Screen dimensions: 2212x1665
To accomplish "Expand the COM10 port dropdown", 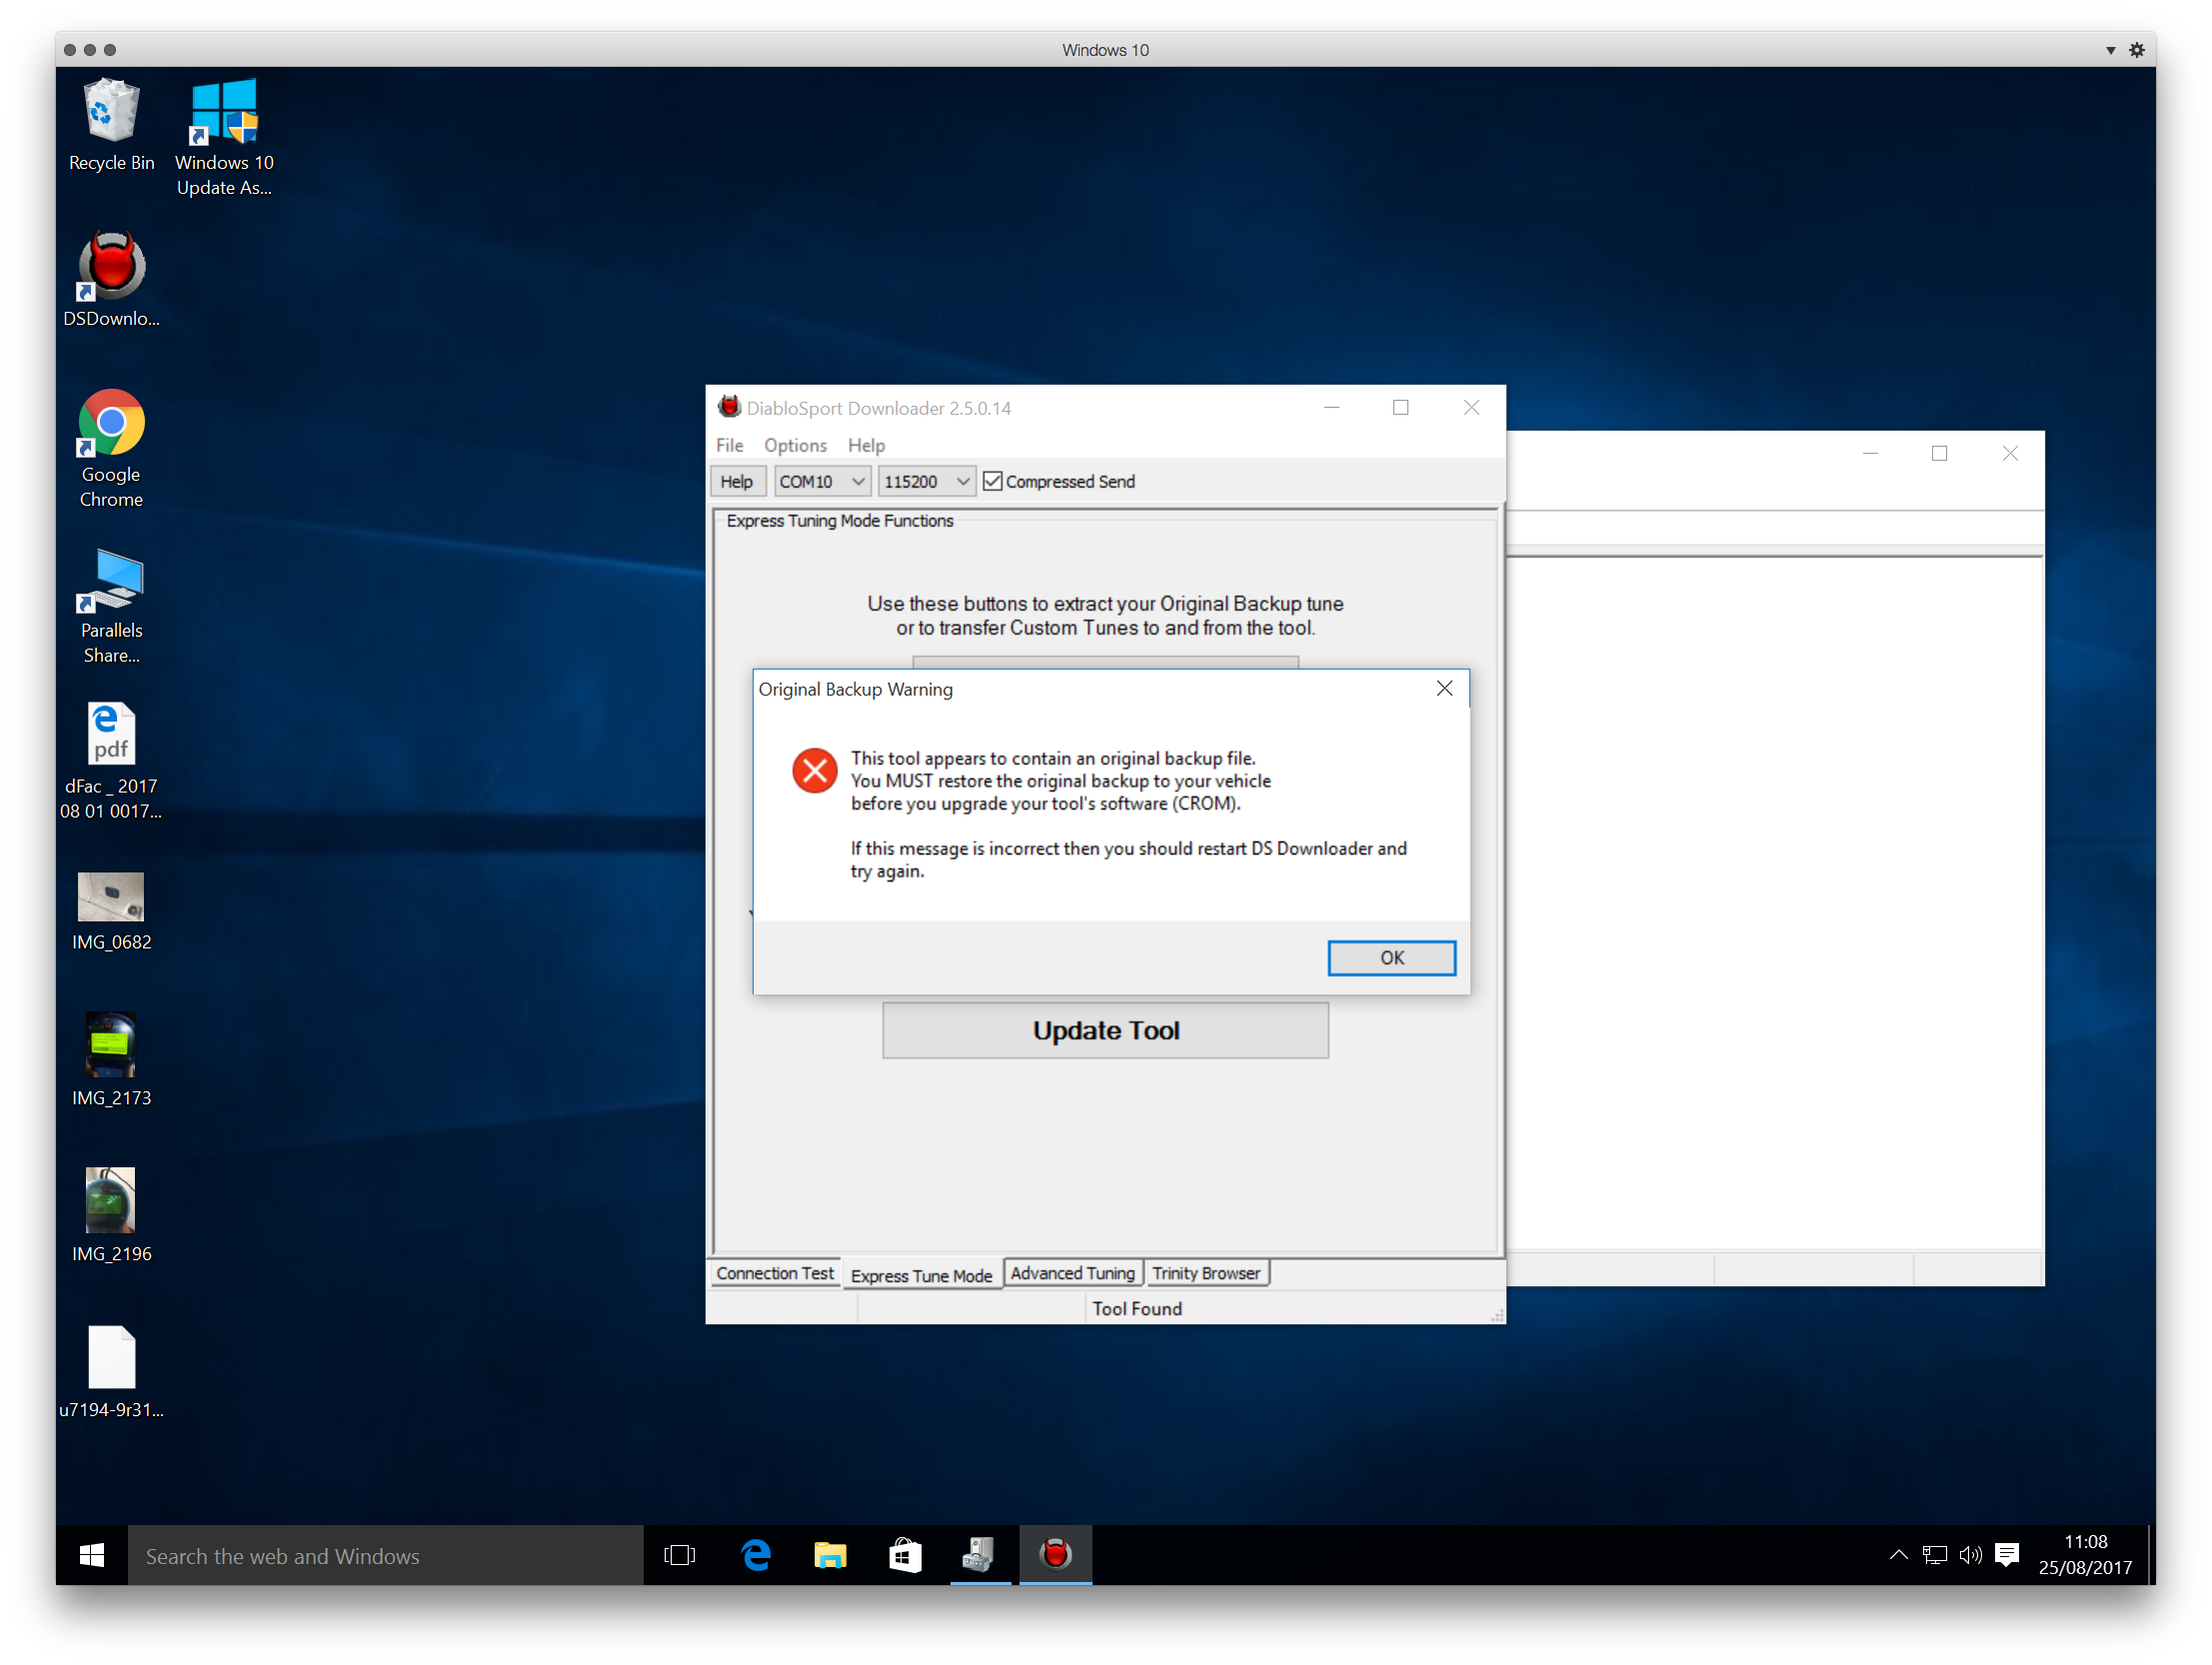I will (x=821, y=481).
